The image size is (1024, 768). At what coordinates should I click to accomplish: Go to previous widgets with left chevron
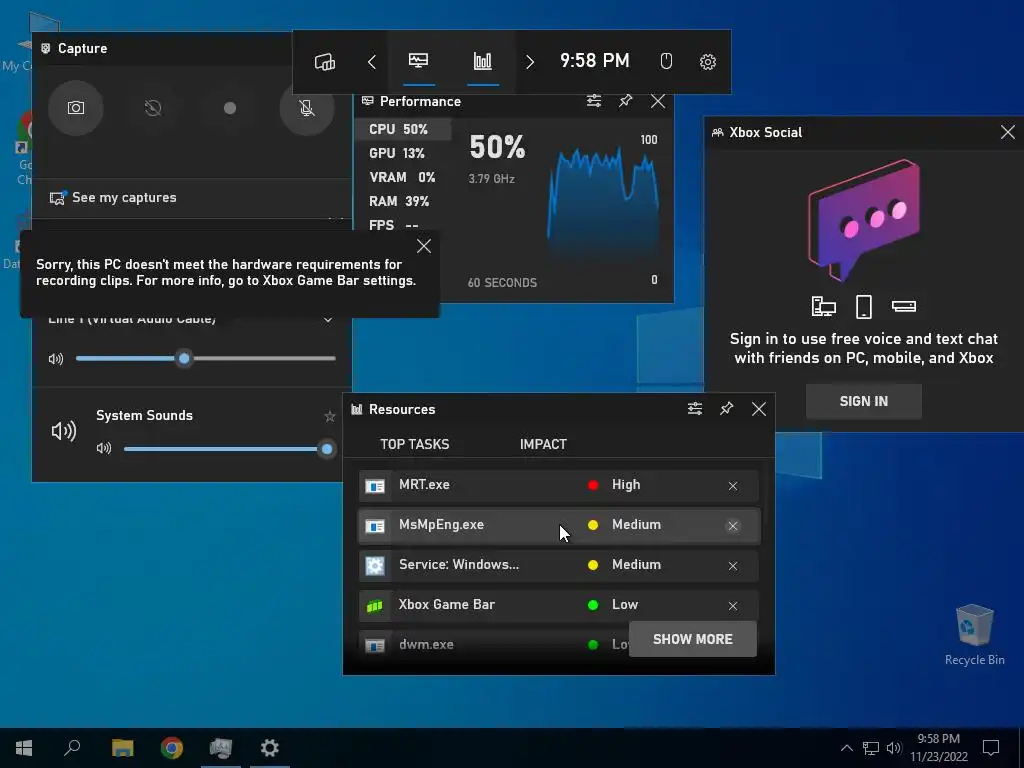372,62
